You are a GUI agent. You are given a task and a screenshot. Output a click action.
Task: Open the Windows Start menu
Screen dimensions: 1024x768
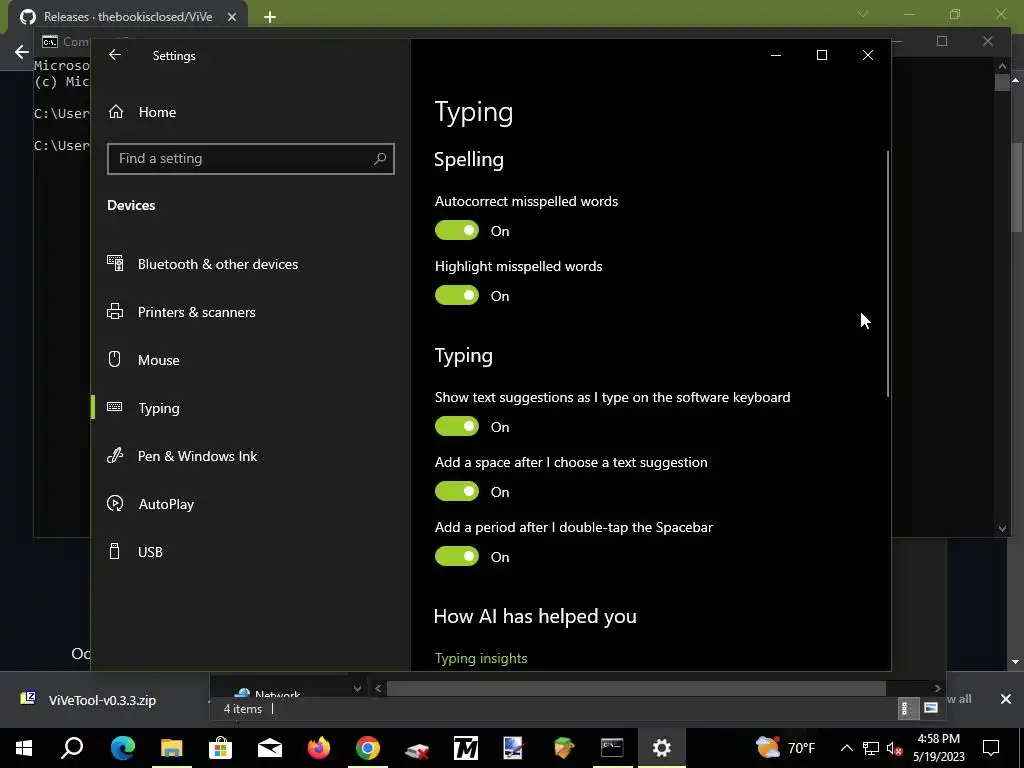pos(24,748)
